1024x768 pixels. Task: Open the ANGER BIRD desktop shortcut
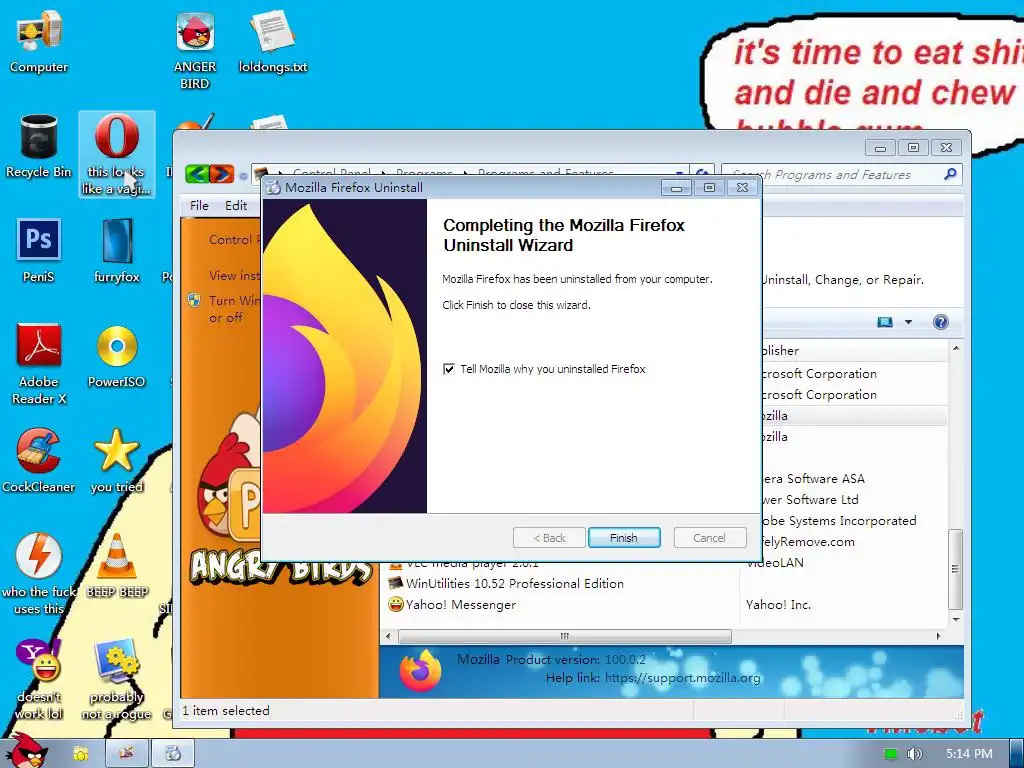coord(195,49)
